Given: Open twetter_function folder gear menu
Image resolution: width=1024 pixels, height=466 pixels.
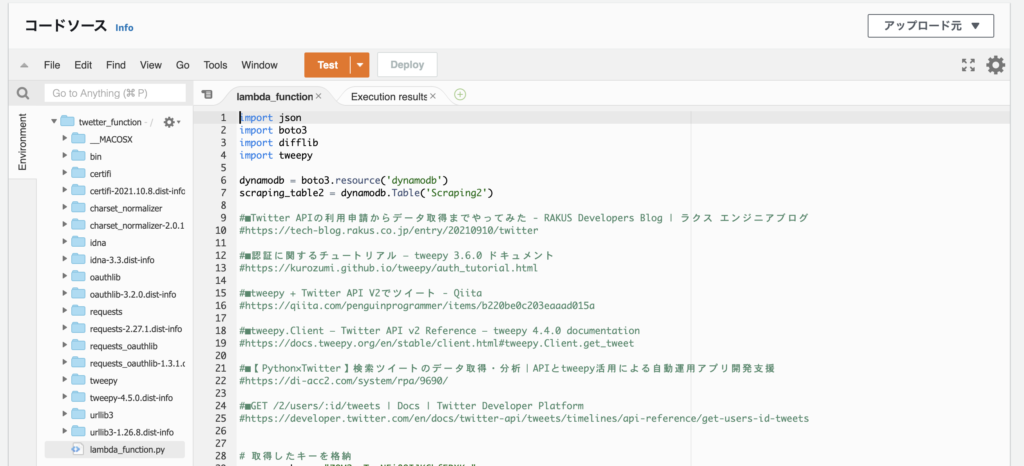Looking at the screenshot, I should click(x=171, y=121).
